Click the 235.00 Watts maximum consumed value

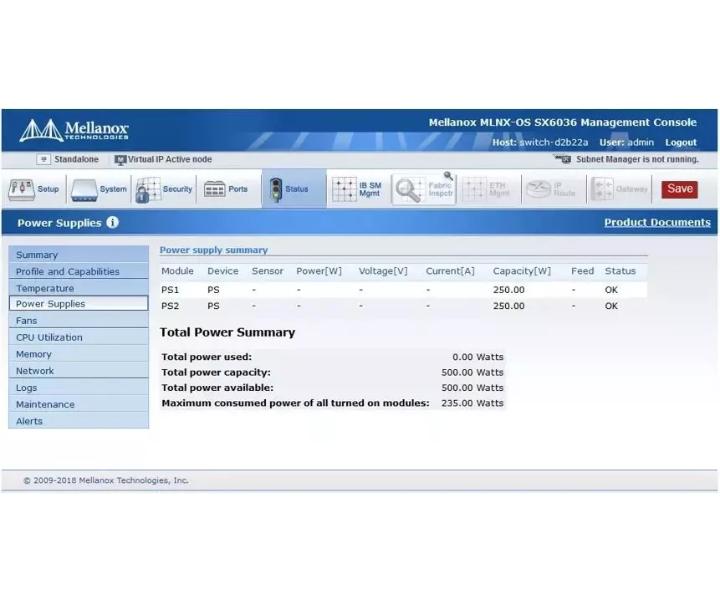[x=472, y=403]
